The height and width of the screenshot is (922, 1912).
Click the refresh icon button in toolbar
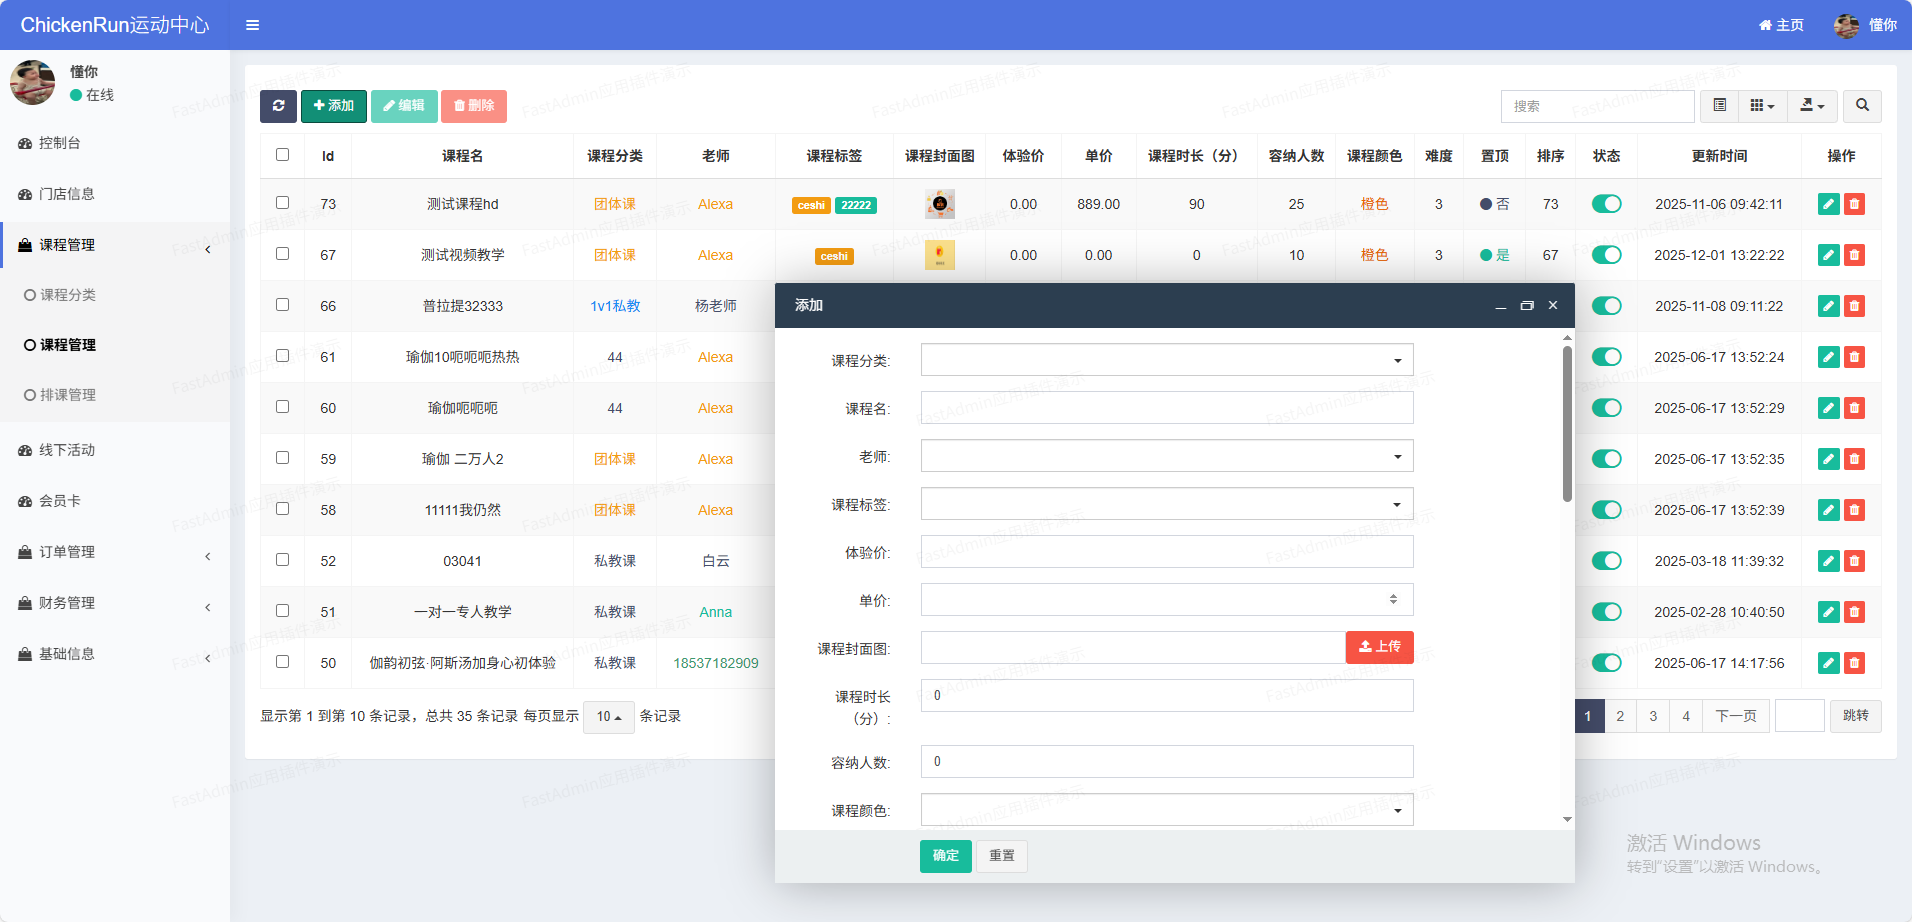tap(278, 106)
